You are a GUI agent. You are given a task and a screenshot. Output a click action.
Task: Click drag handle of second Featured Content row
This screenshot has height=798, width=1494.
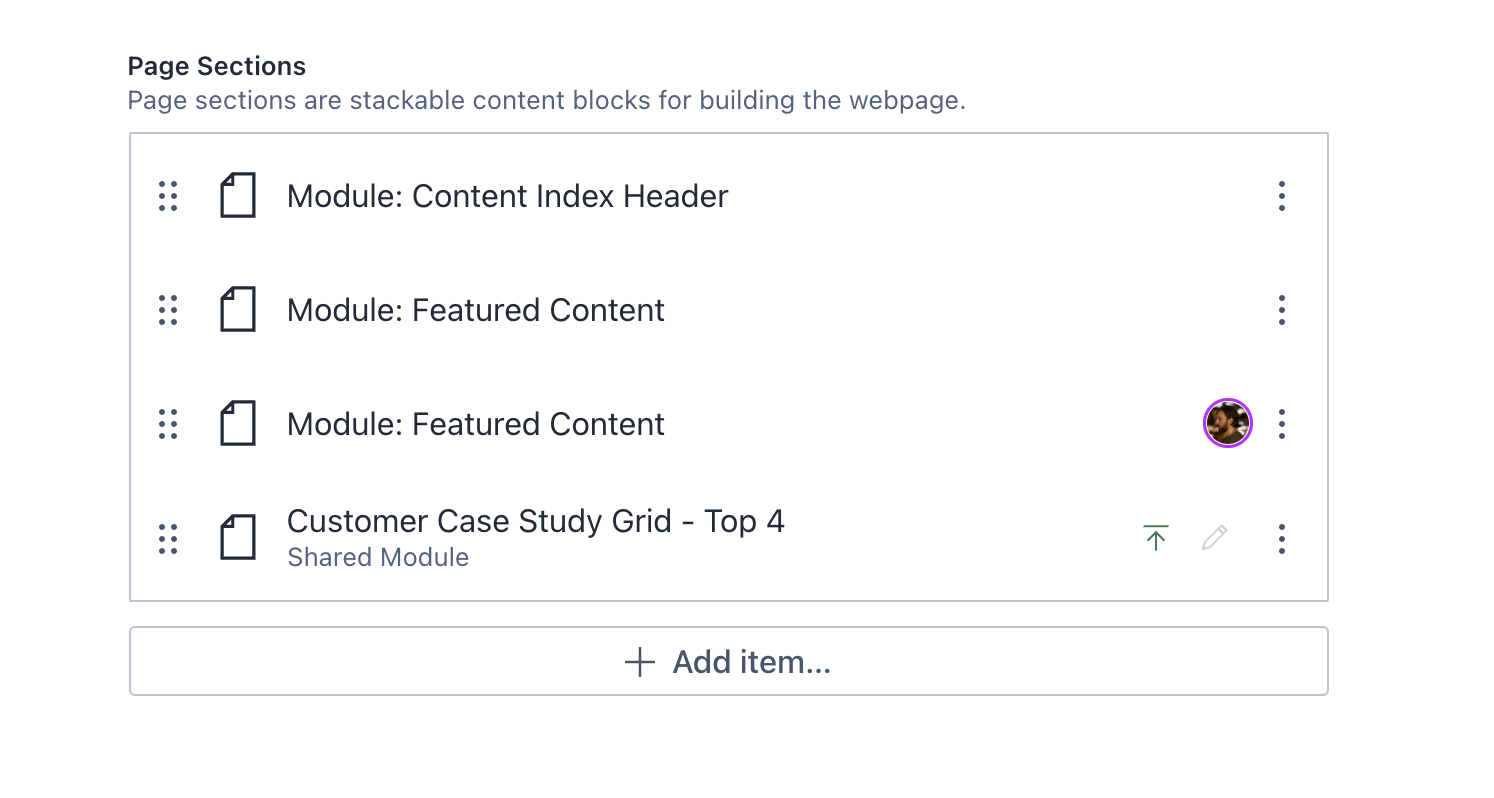(168, 424)
